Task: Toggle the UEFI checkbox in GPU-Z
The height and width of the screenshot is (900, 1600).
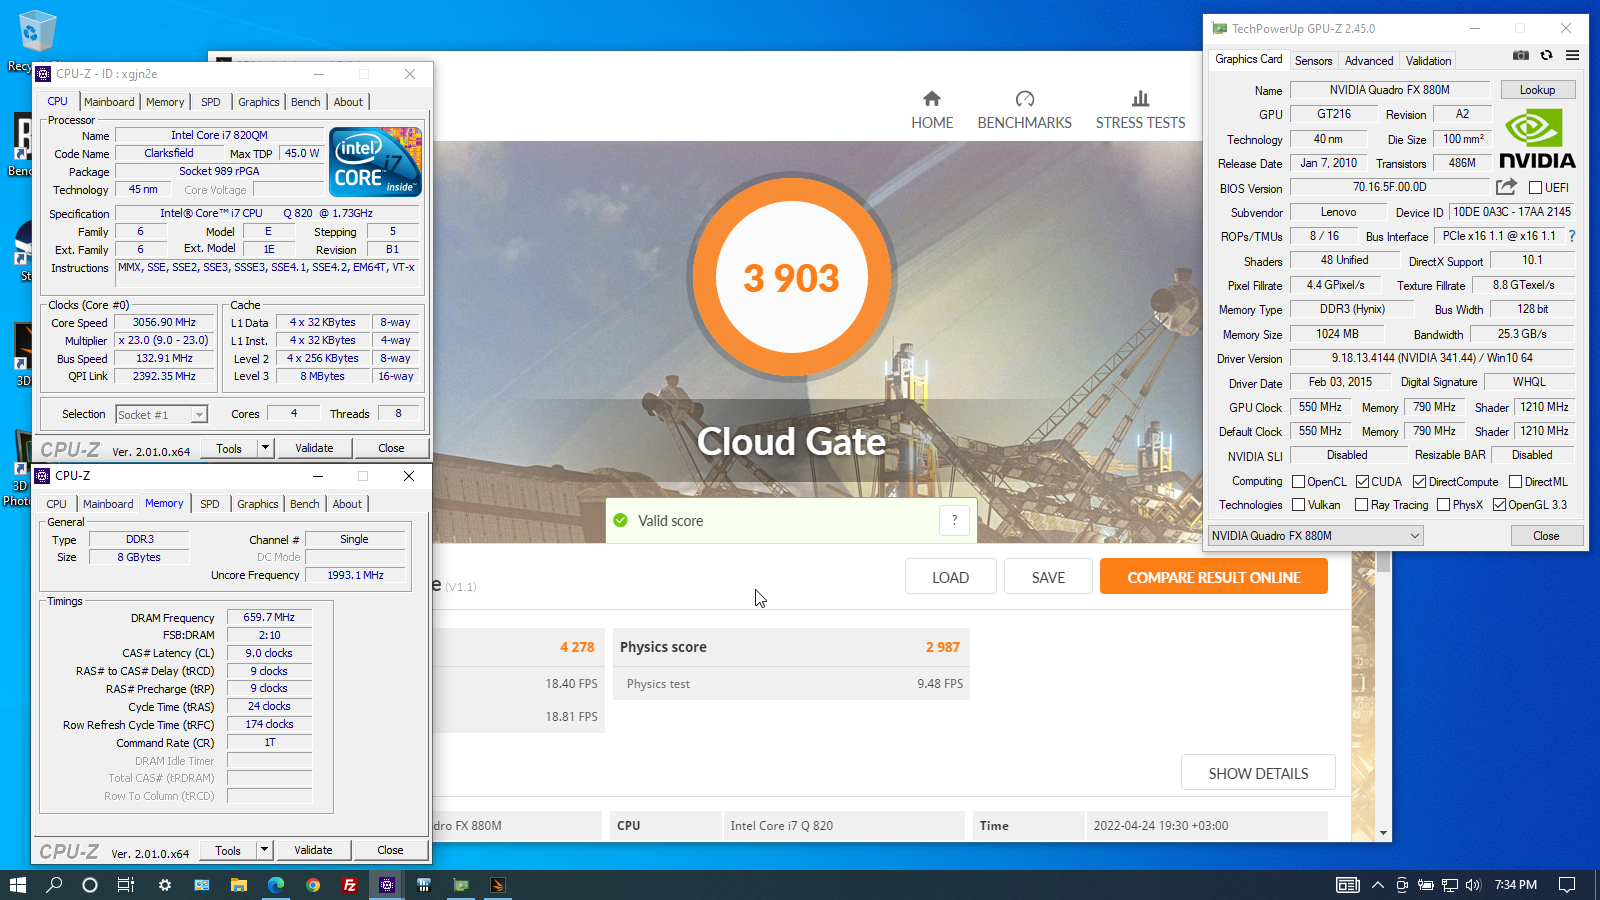Action: 1535,188
